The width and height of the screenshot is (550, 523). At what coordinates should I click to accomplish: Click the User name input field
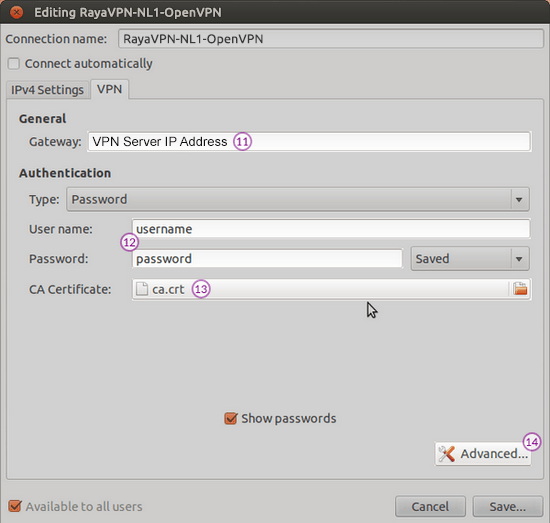(x=331, y=229)
